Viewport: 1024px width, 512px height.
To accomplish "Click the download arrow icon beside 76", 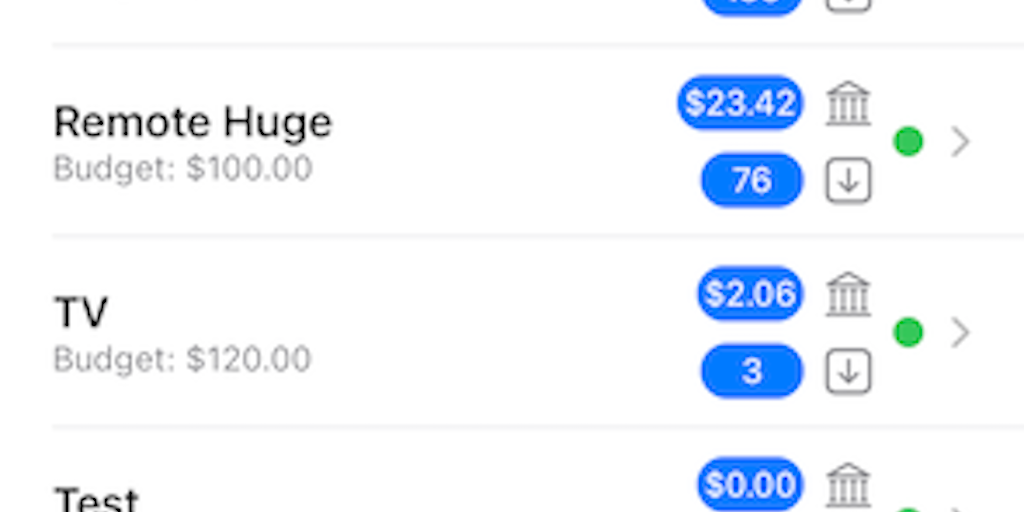I will point(848,181).
